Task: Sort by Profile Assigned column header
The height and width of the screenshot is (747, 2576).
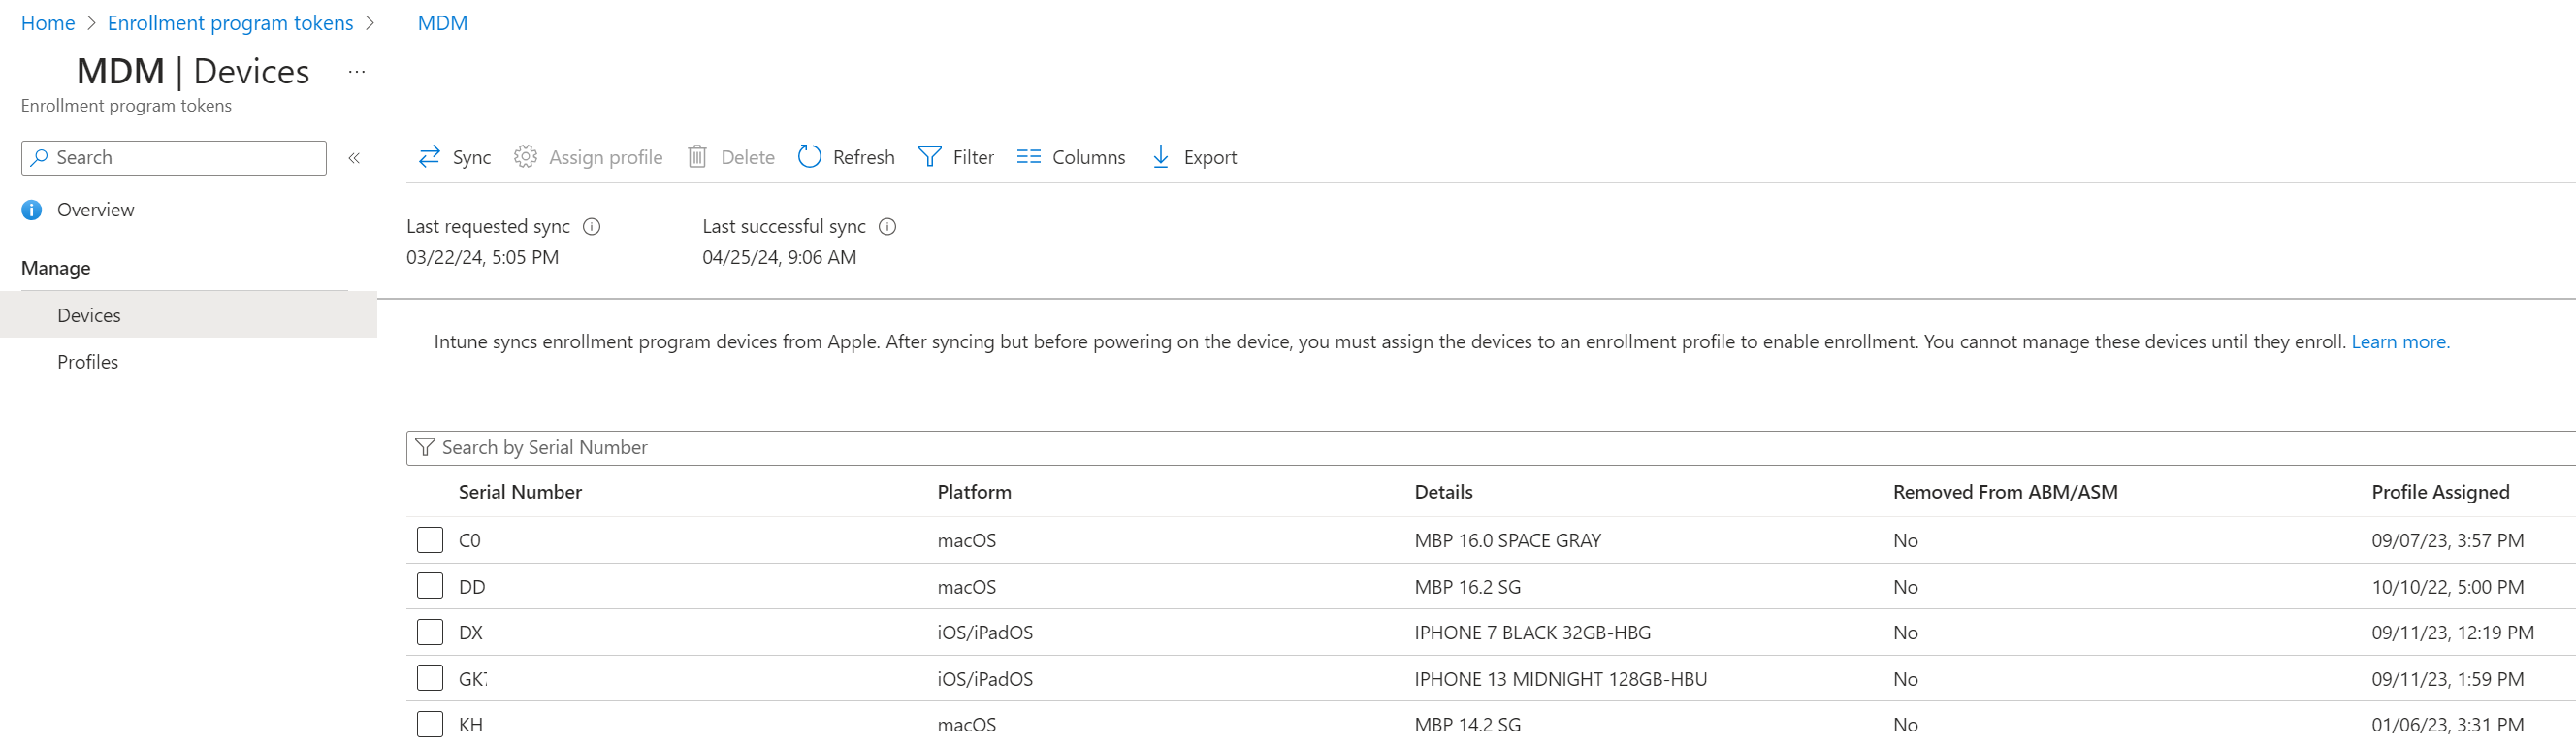Action: (x=2440, y=492)
